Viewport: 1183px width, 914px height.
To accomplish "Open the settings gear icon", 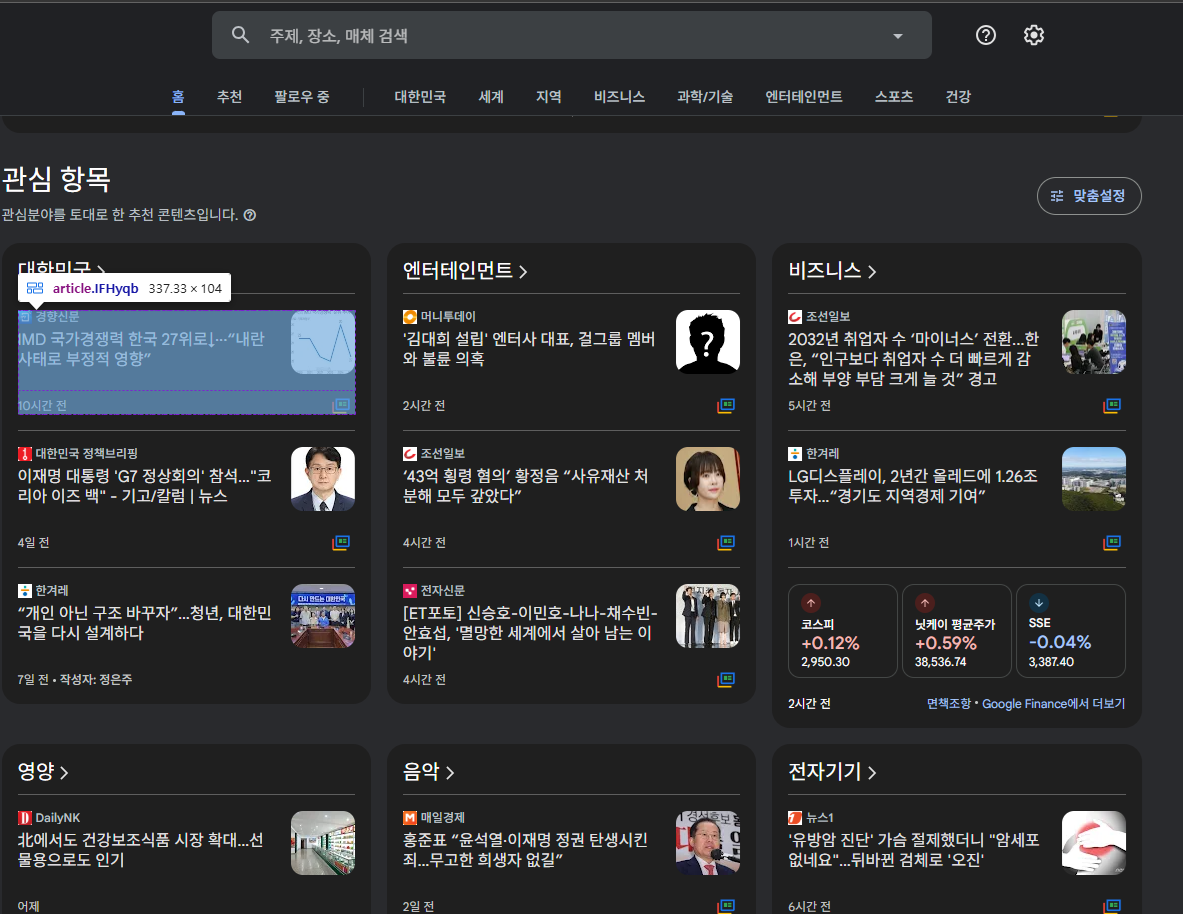I will (x=1034, y=35).
